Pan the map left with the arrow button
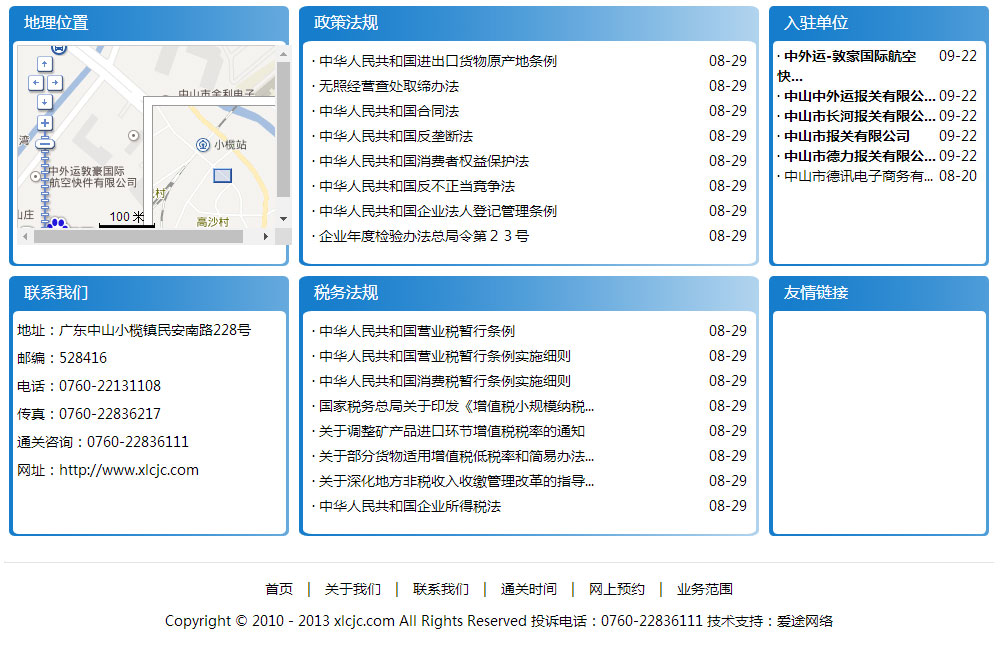The width and height of the screenshot is (1000, 648). point(34,83)
